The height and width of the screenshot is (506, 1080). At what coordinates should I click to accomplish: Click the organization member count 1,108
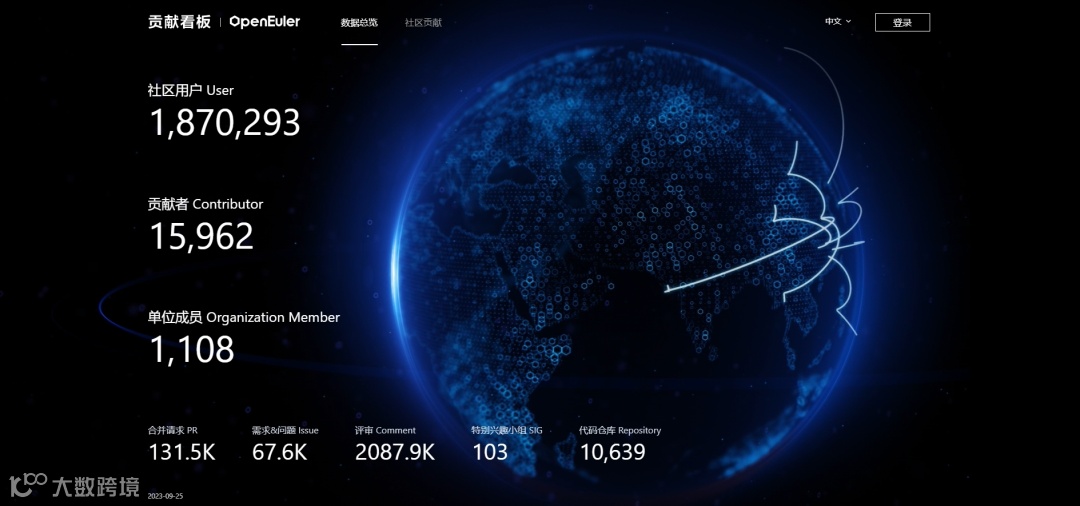point(192,349)
